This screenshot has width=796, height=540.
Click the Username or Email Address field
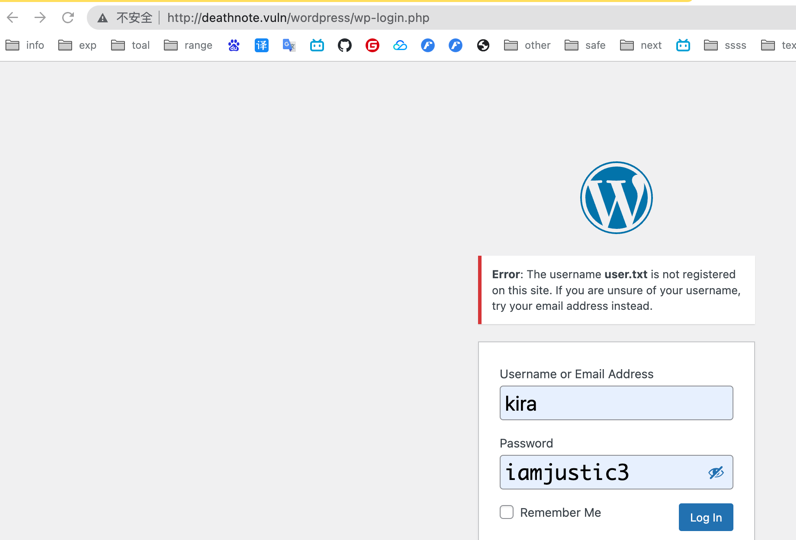click(x=616, y=403)
